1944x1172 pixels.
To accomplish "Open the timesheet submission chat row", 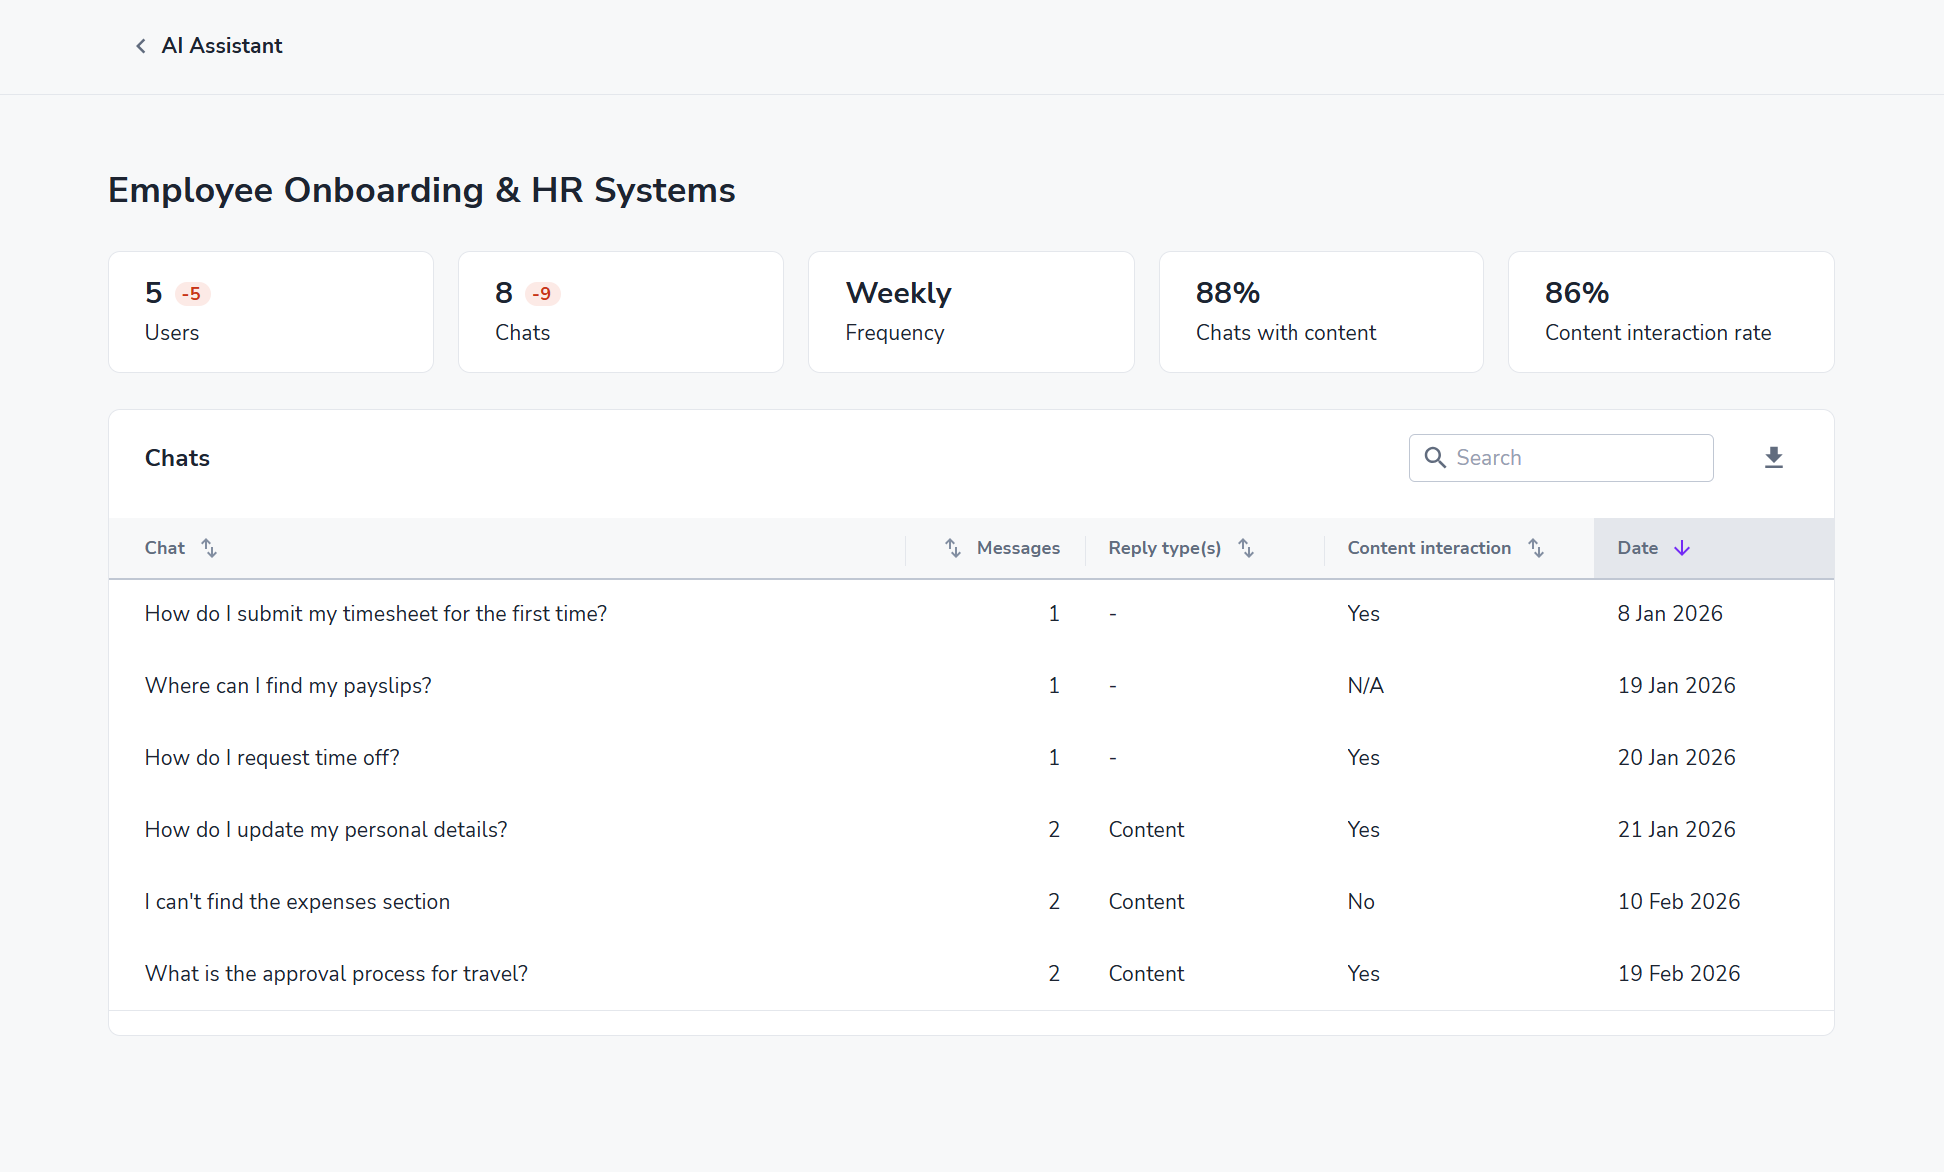I will point(376,614).
